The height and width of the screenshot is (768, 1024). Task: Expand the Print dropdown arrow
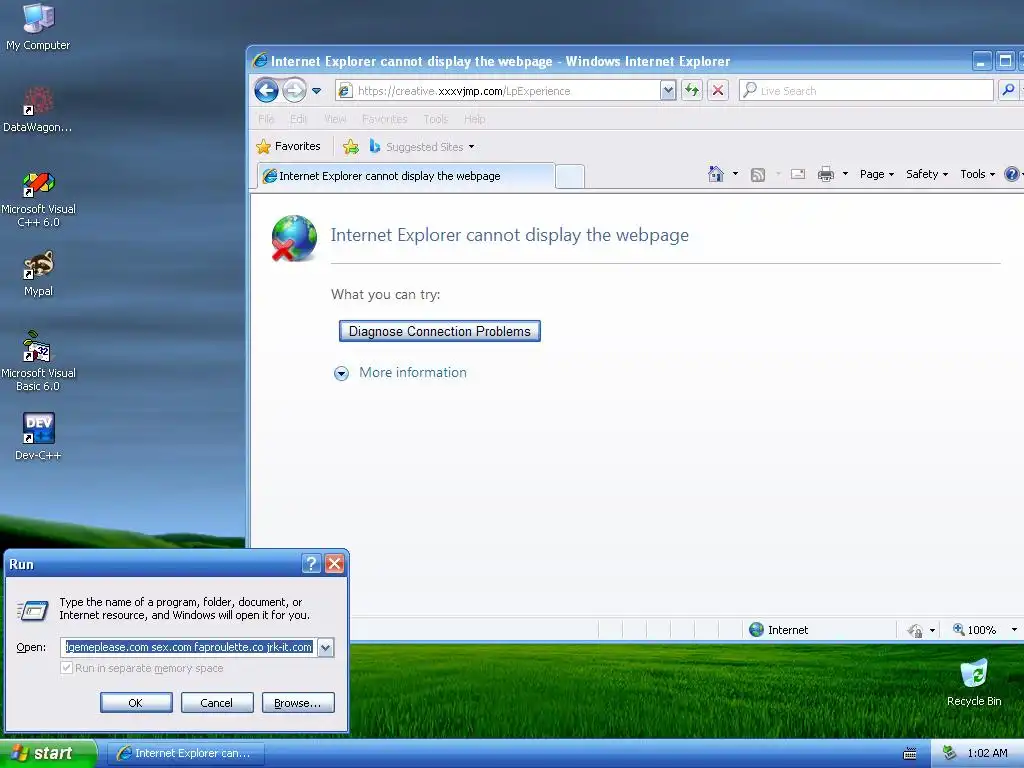845,174
